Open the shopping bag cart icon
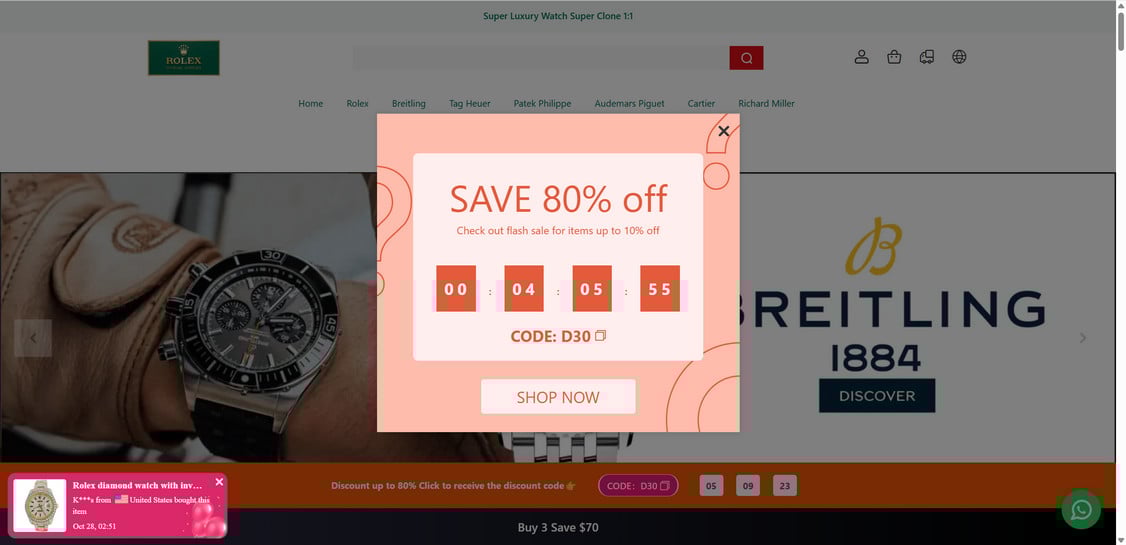This screenshot has height=545, width=1126. (x=894, y=57)
